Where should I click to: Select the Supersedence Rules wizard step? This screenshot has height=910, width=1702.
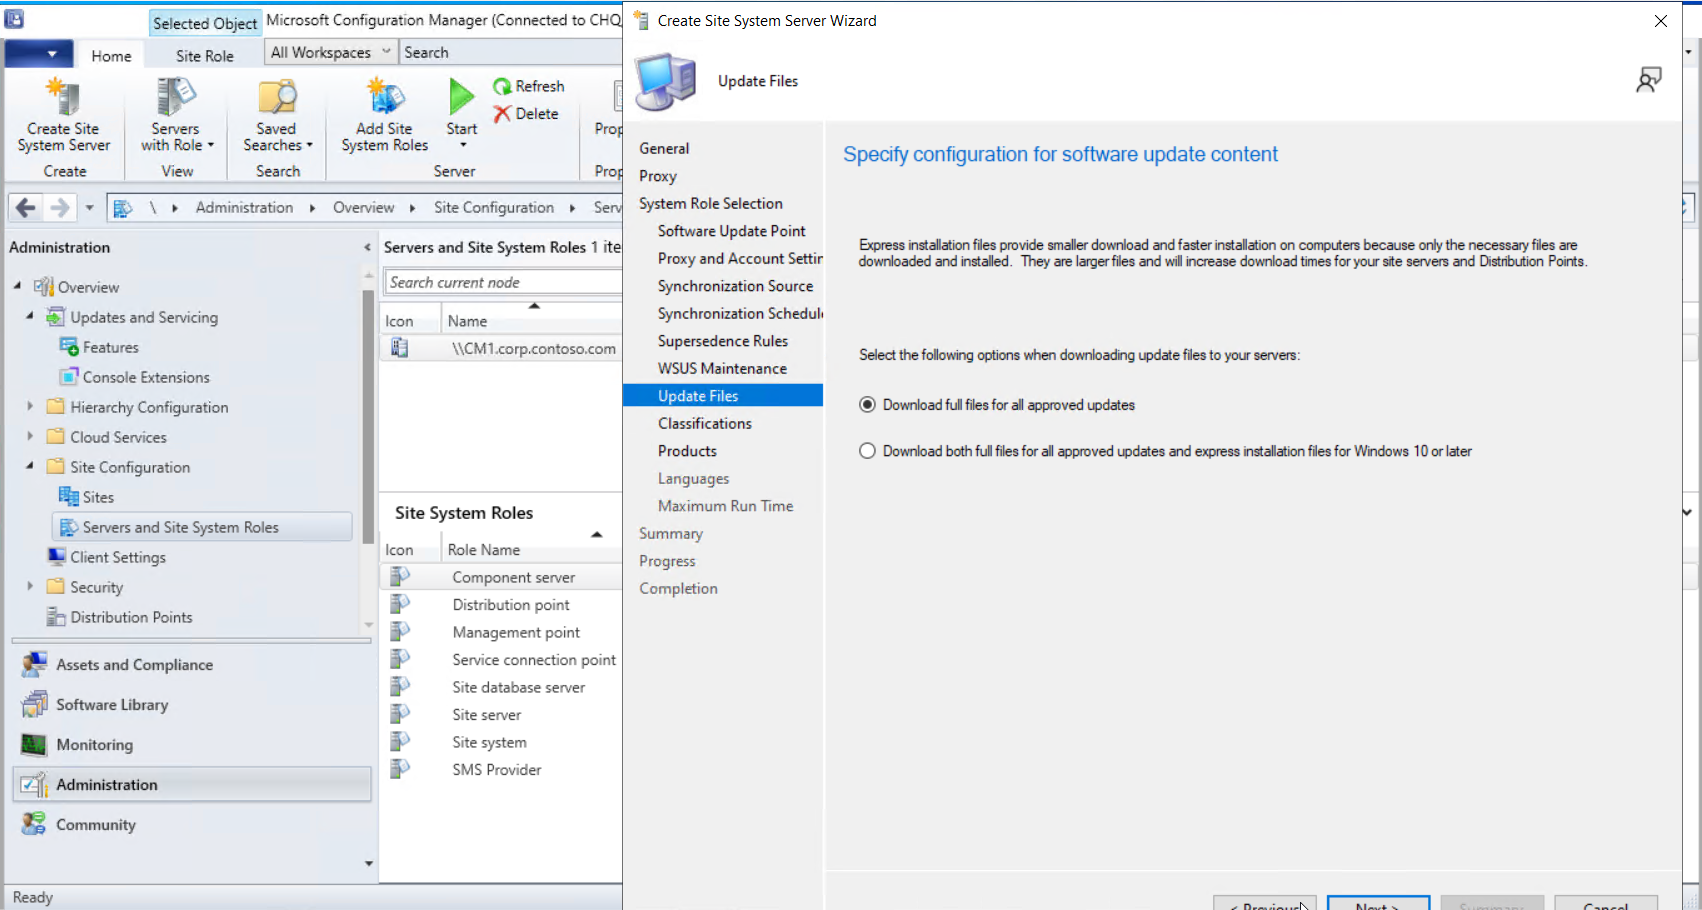pos(723,341)
